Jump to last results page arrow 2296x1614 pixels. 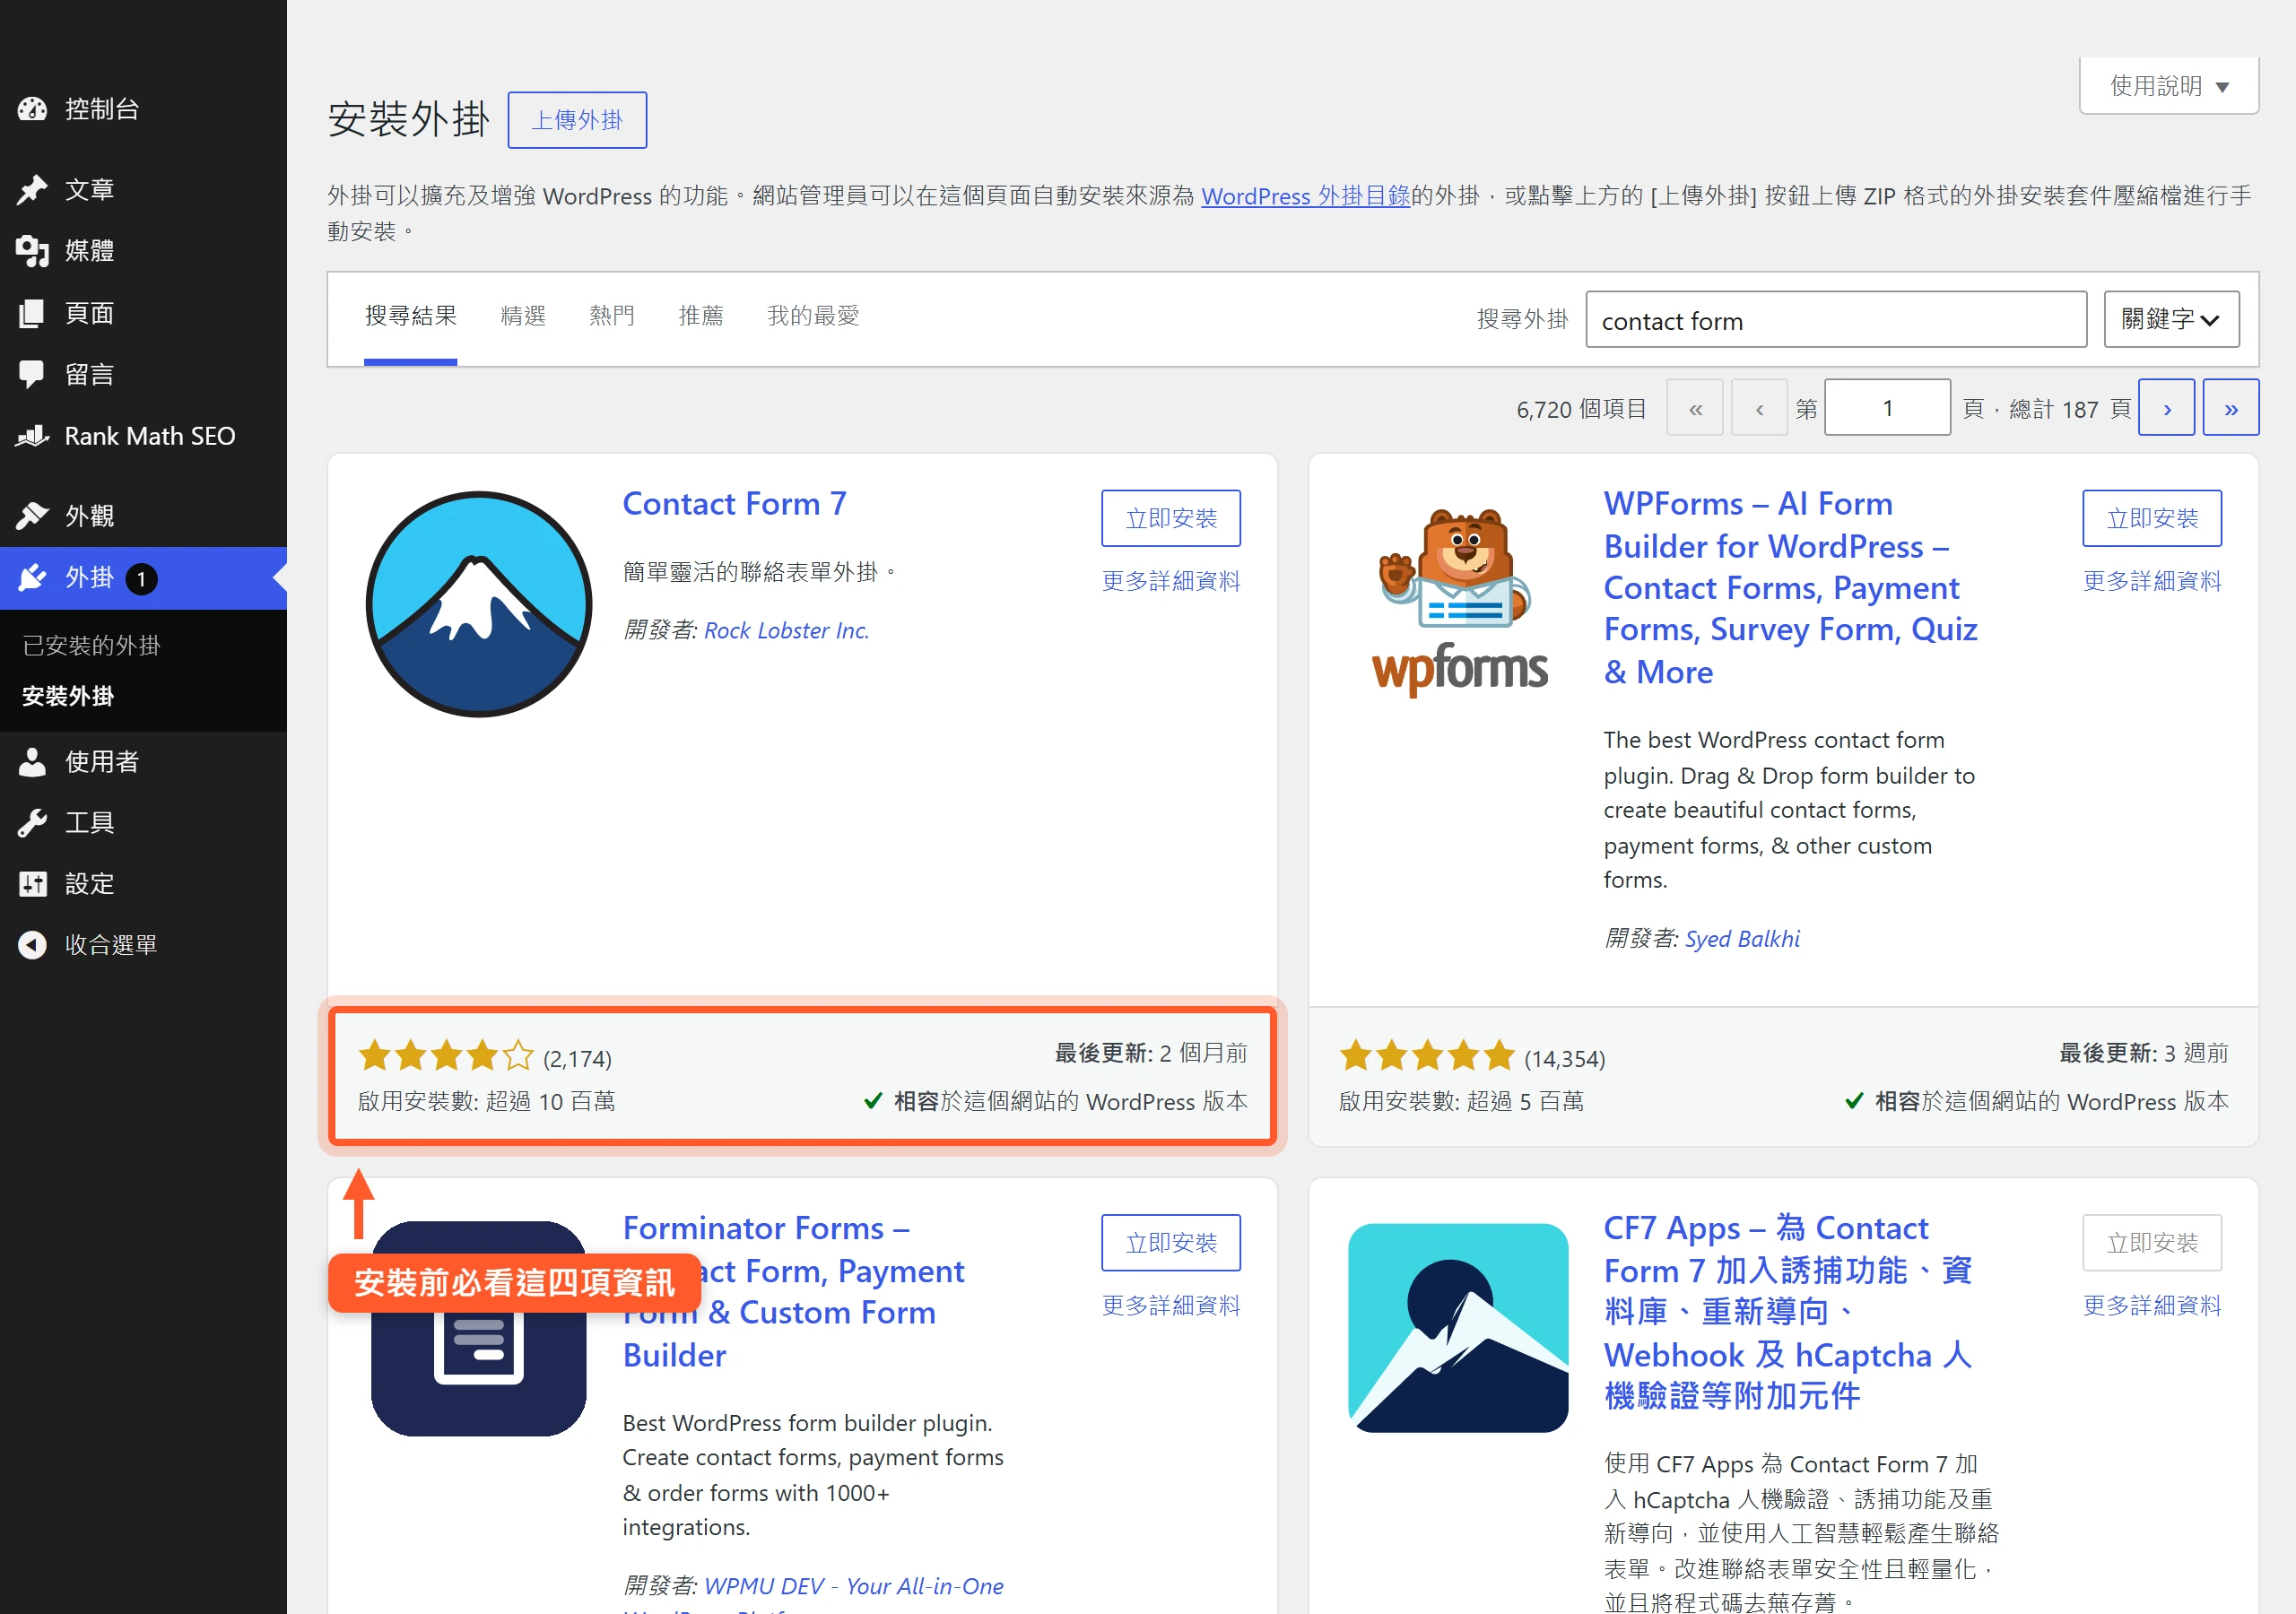(x=2231, y=408)
